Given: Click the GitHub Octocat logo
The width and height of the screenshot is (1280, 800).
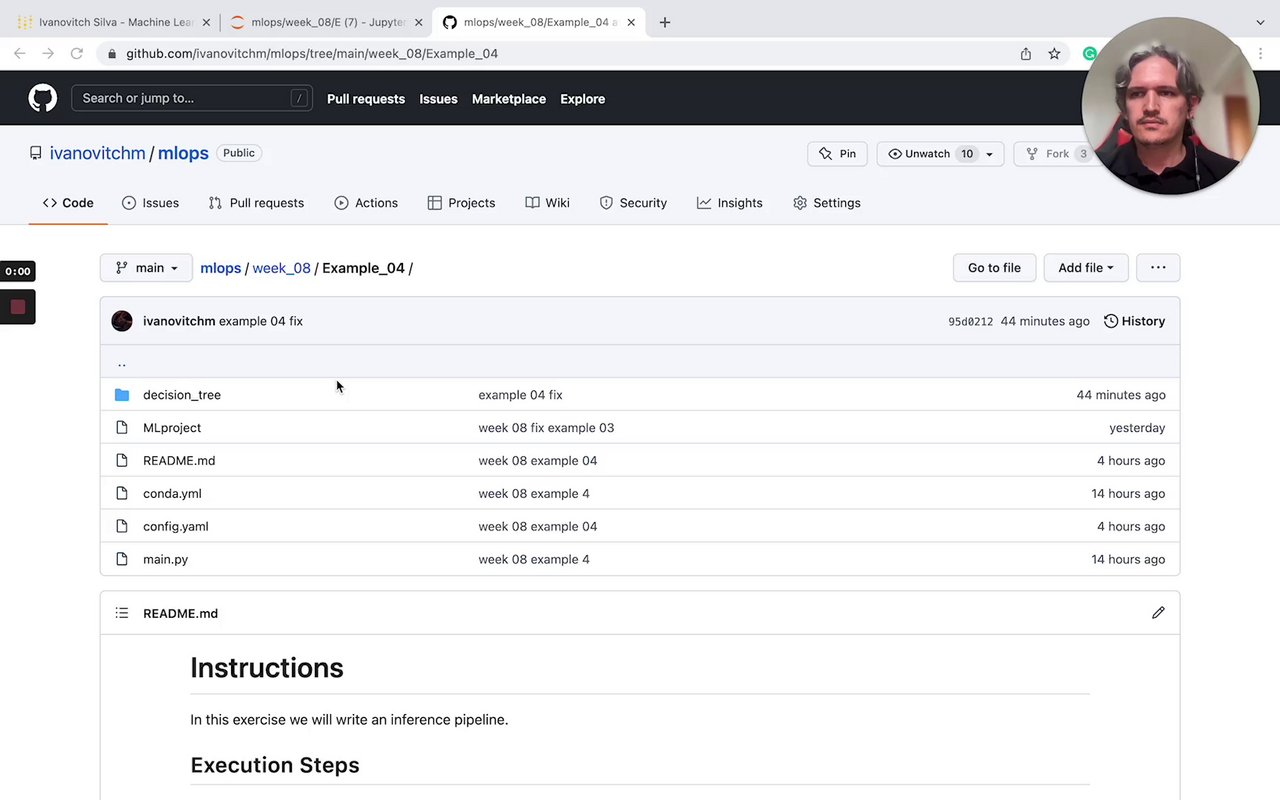Looking at the screenshot, I should pos(42,98).
